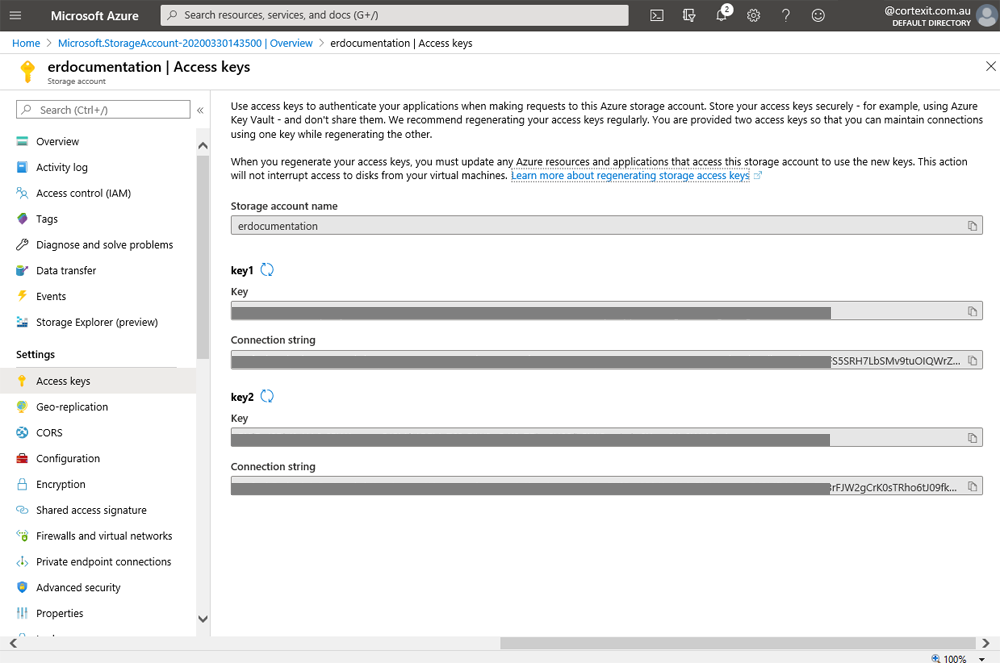Follow the regenerating storage access keys link
The height and width of the screenshot is (663, 1000).
click(x=630, y=176)
